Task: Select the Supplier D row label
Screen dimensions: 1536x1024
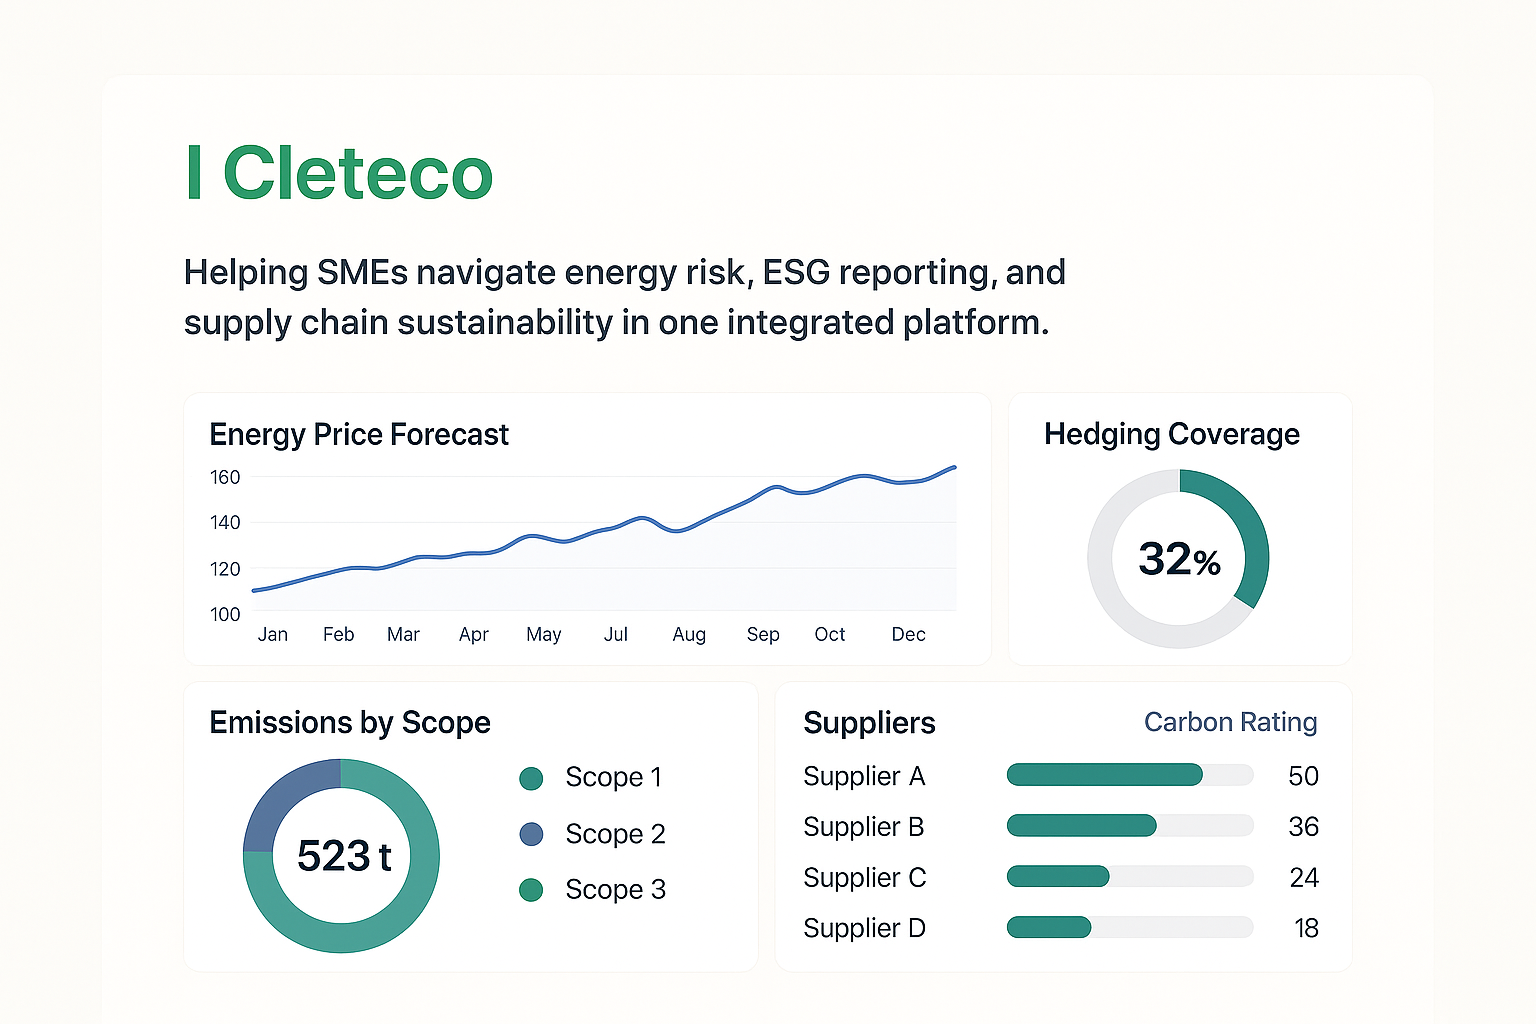Action: (864, 928)
